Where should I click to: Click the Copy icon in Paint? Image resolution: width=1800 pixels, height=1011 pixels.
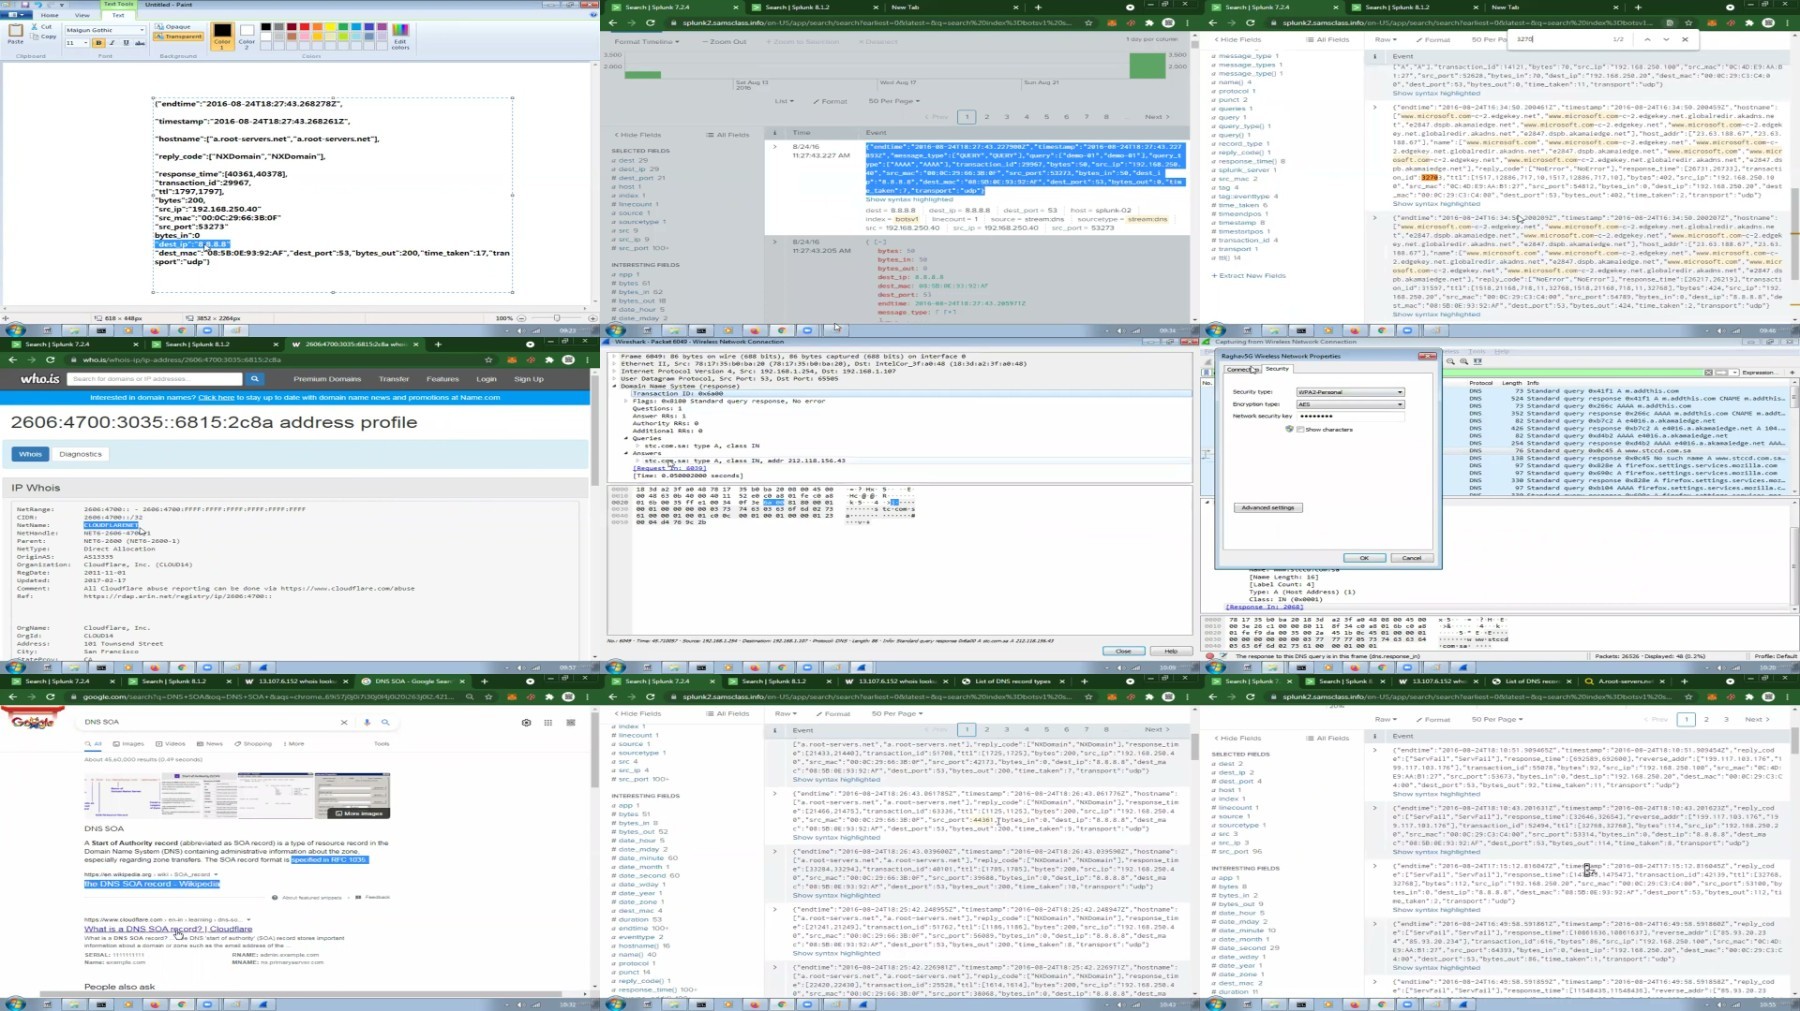click(44, 36)
